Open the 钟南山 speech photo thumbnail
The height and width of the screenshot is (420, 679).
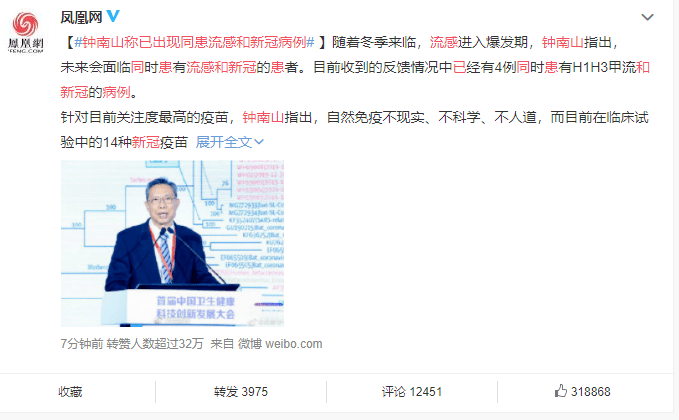(172, 243)
